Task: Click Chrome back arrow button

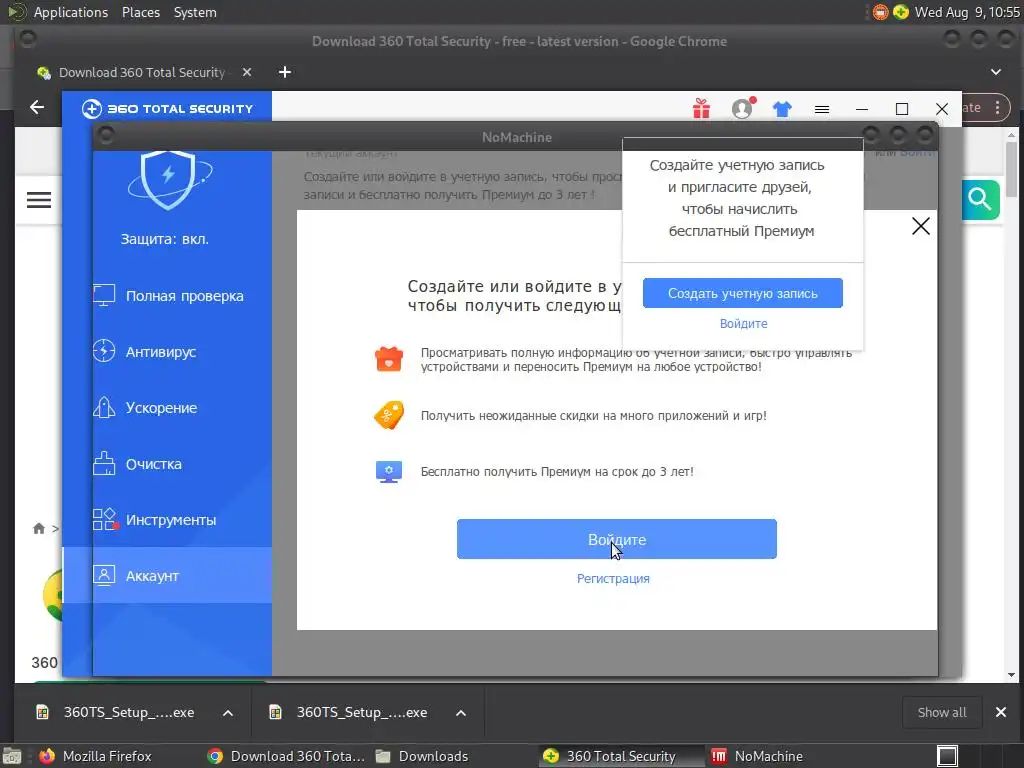Action: (x=37, y=107)
